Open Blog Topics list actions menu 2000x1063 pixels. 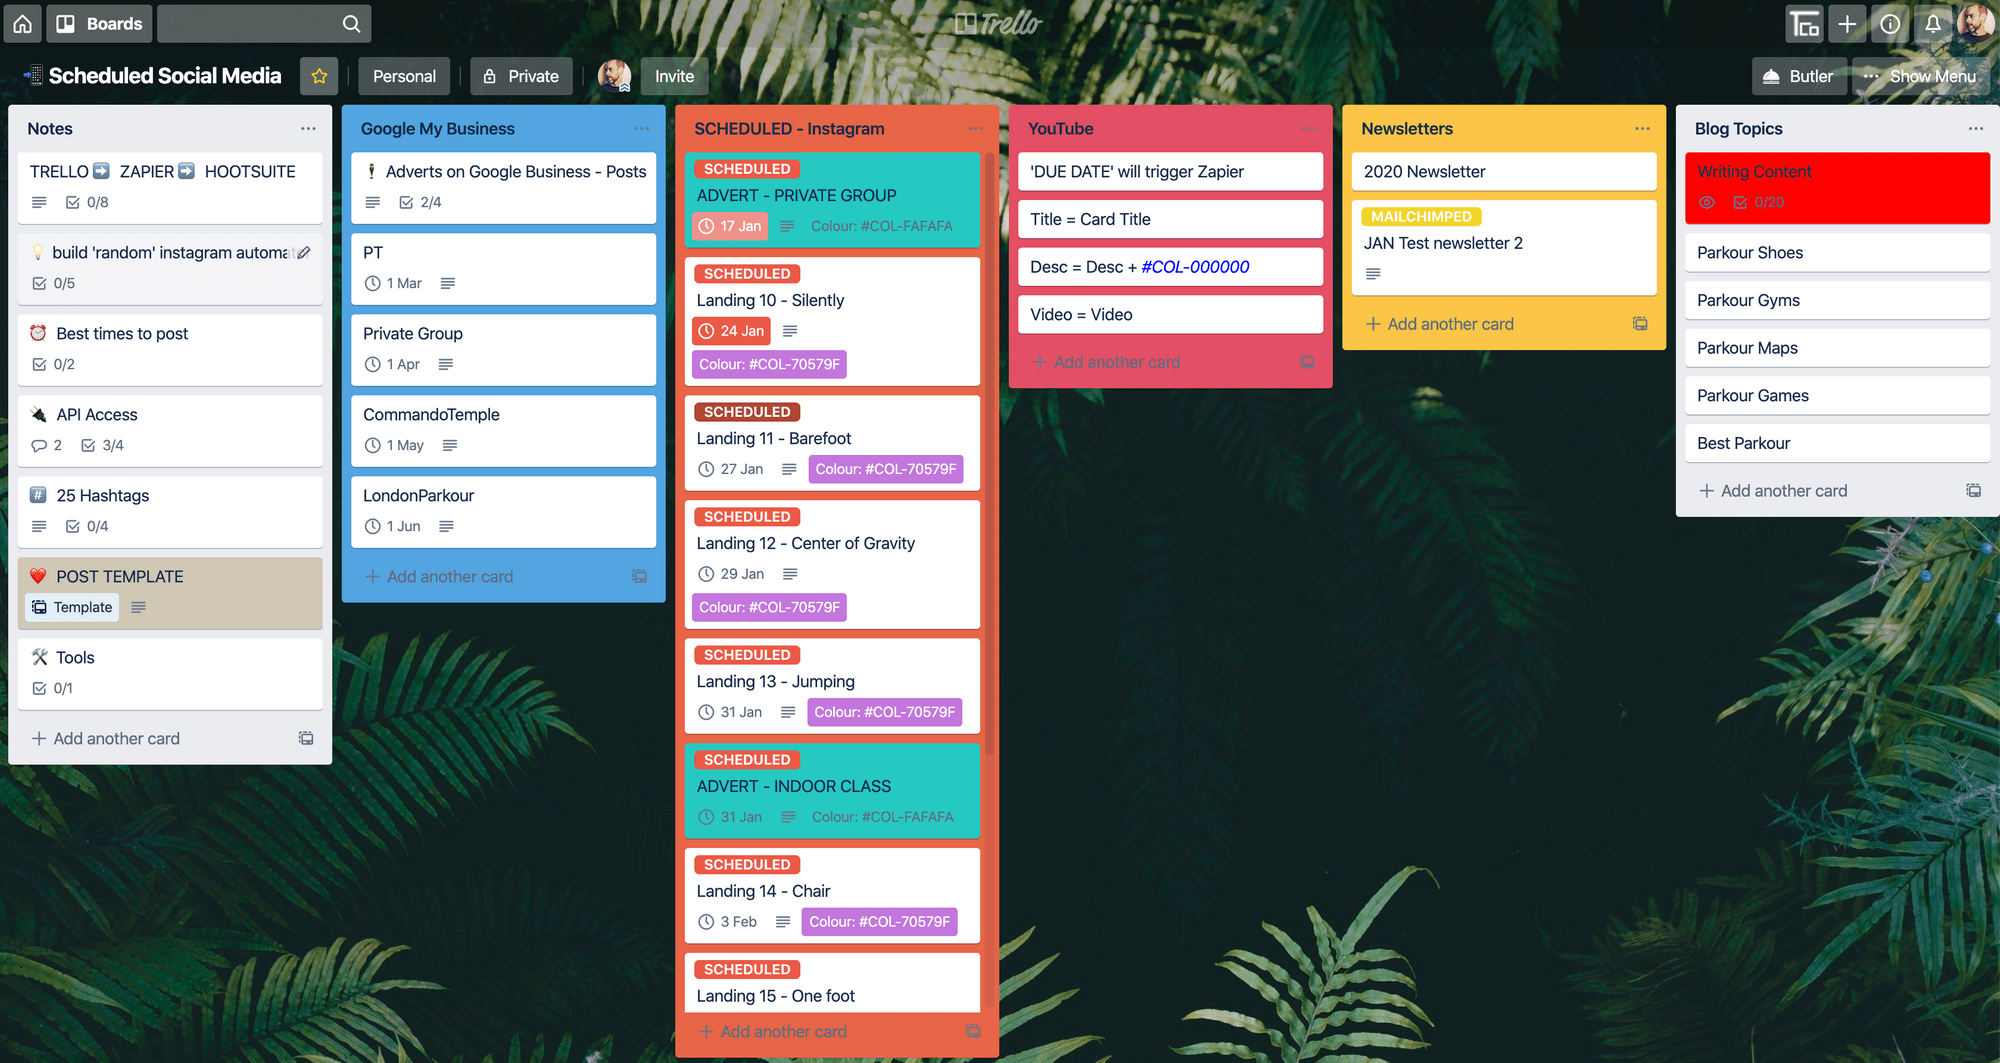(1976, 129)
